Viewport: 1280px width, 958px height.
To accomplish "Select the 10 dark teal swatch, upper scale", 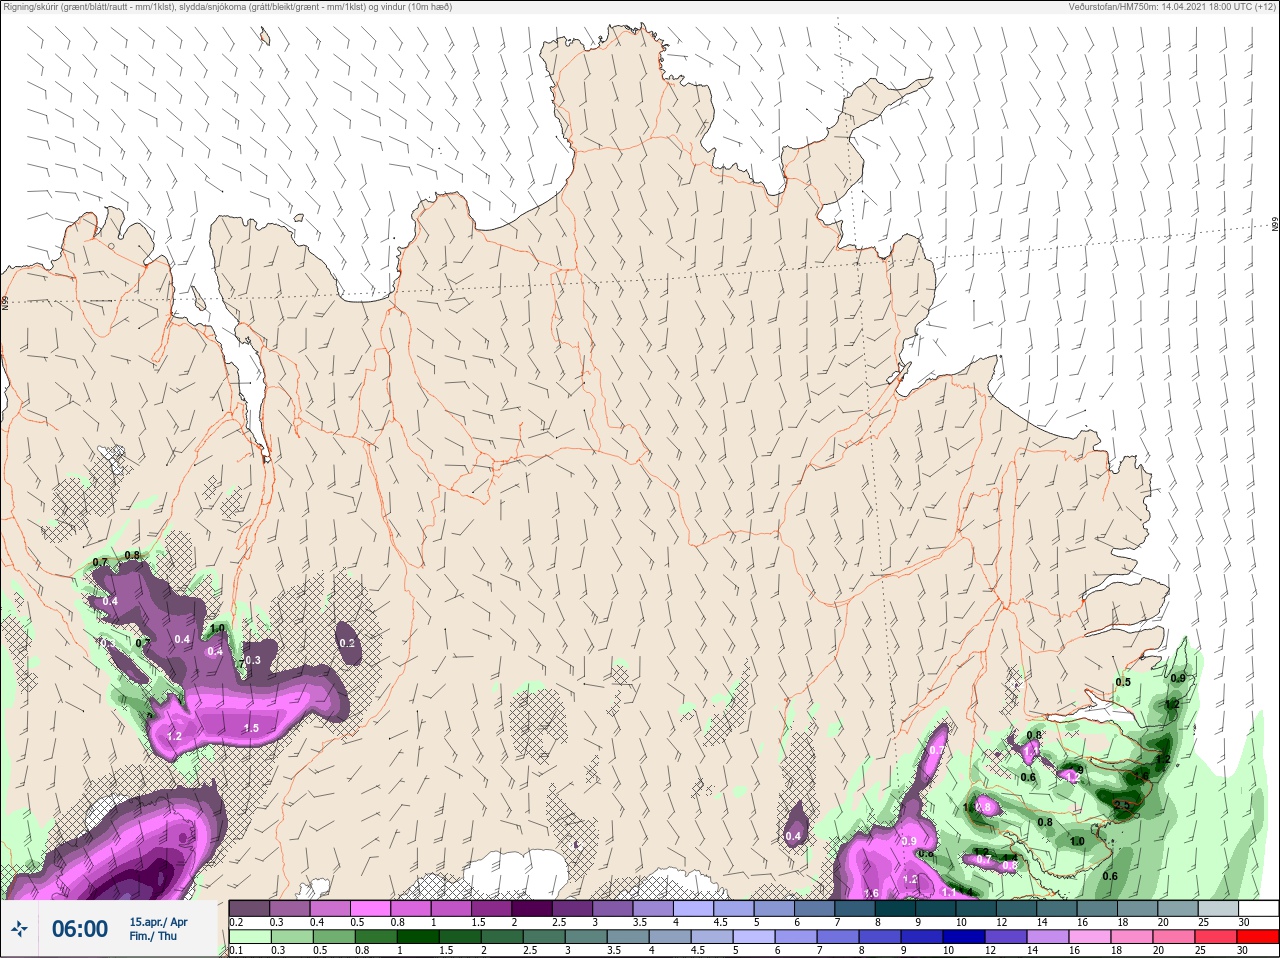I will coord(975,908).
